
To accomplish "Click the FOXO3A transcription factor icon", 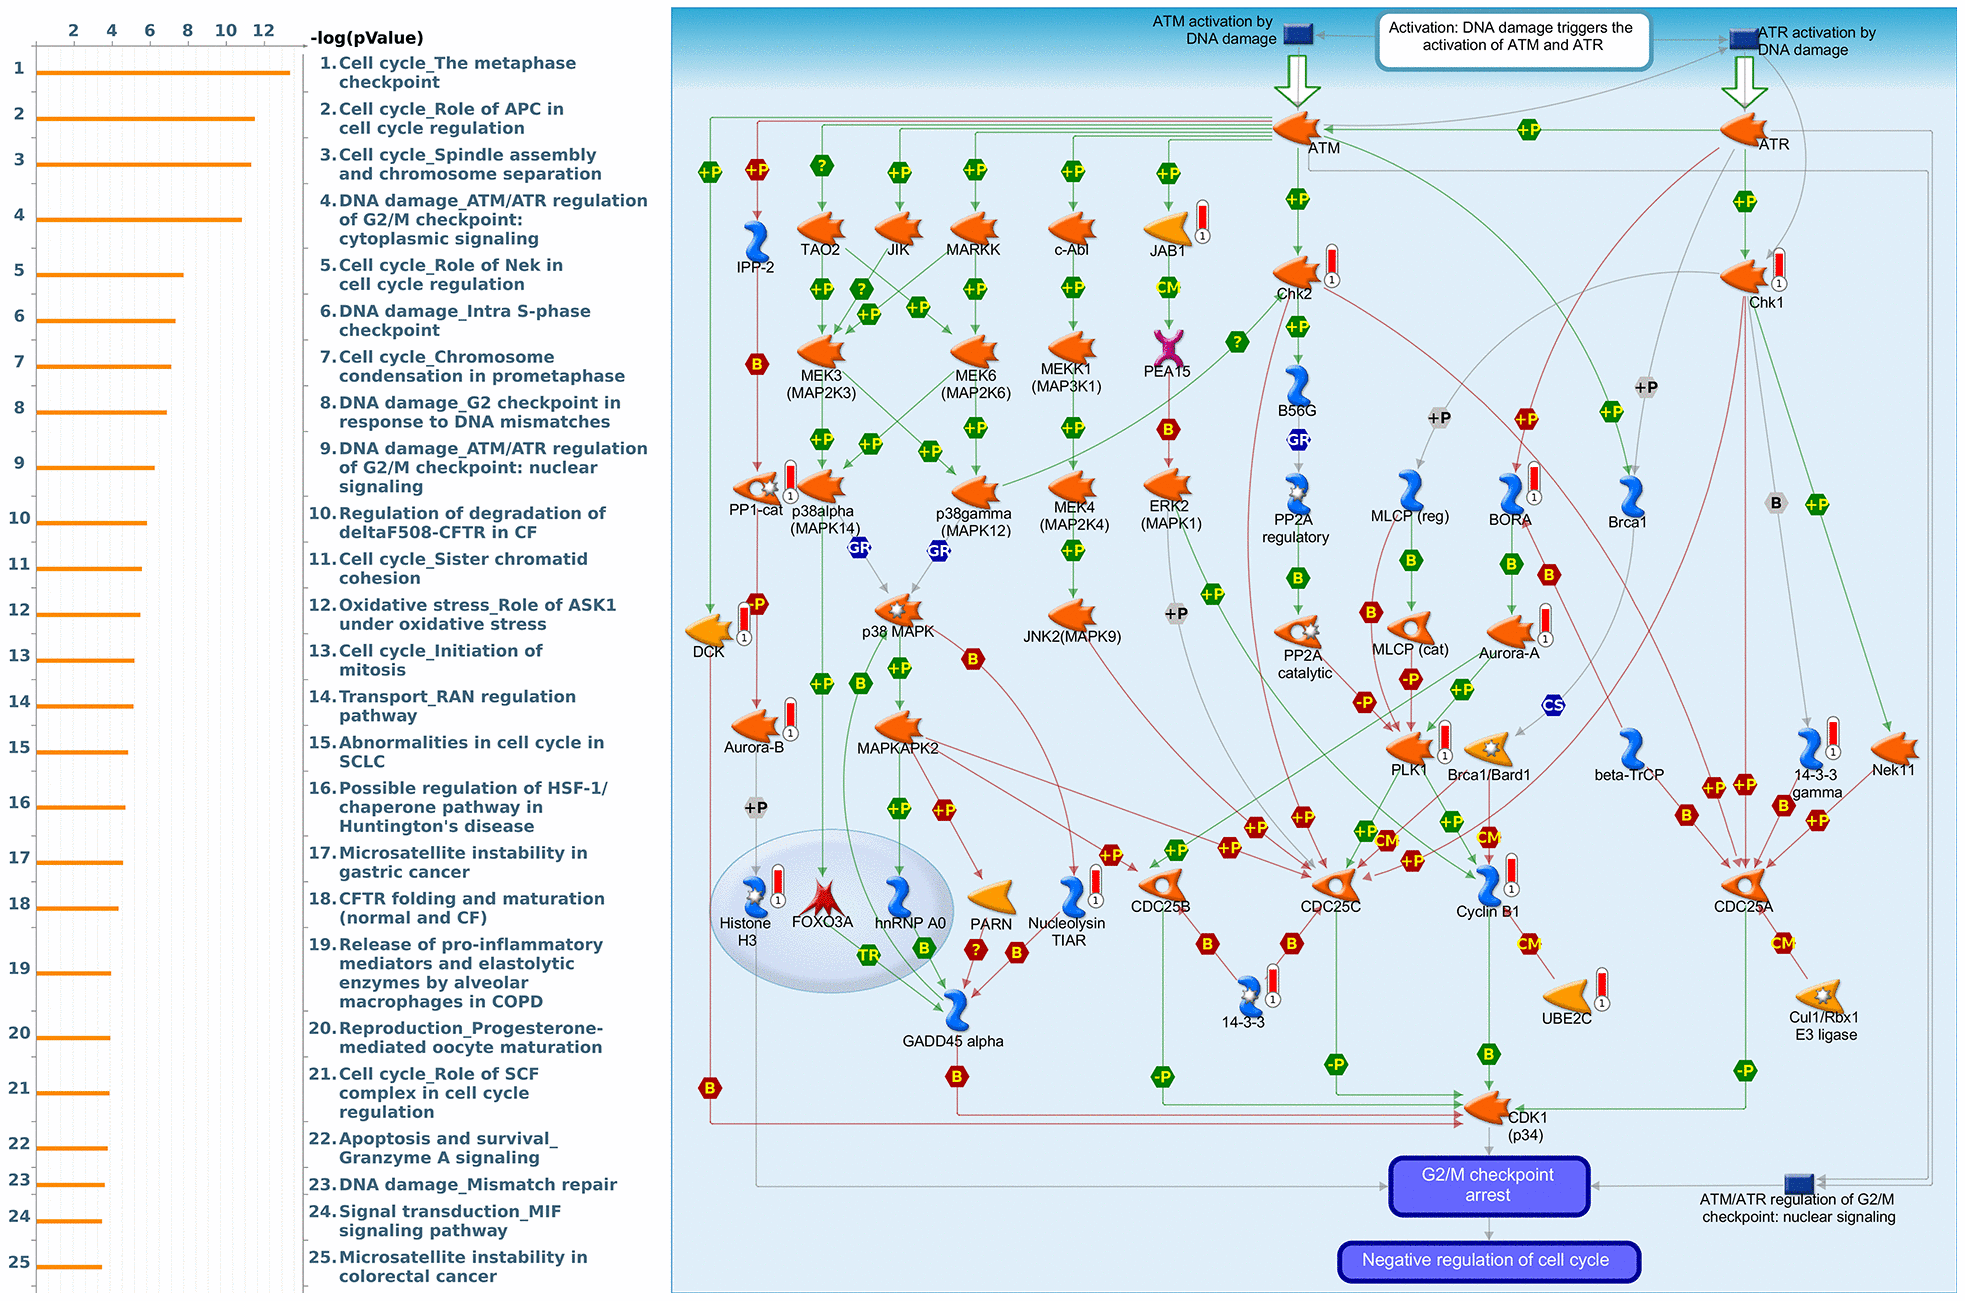I will [x=822, y=898].
